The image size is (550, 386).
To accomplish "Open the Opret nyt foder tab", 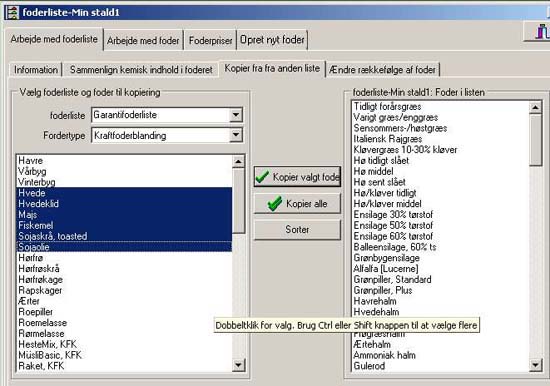I will (272, 40).
